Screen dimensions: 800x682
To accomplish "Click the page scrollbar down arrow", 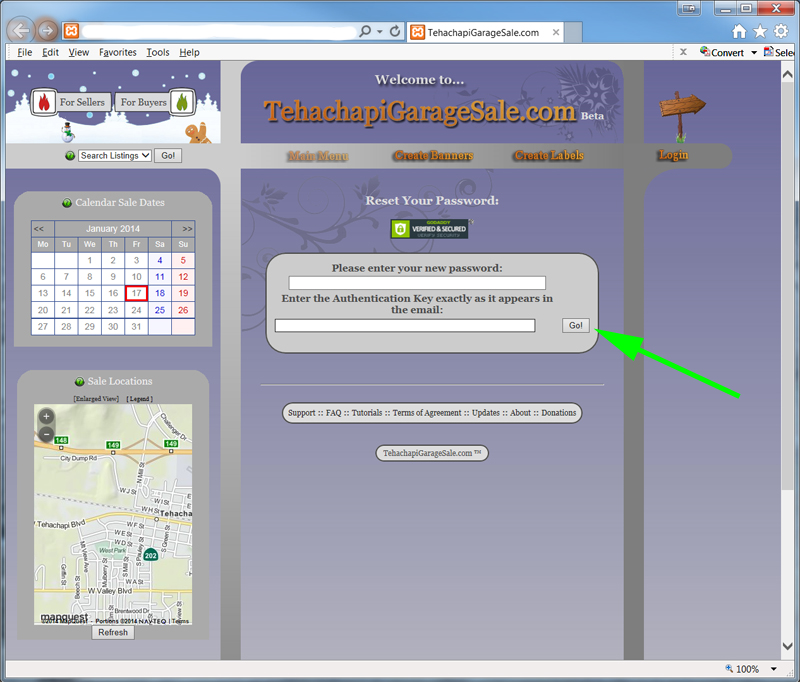I will 788,646.
